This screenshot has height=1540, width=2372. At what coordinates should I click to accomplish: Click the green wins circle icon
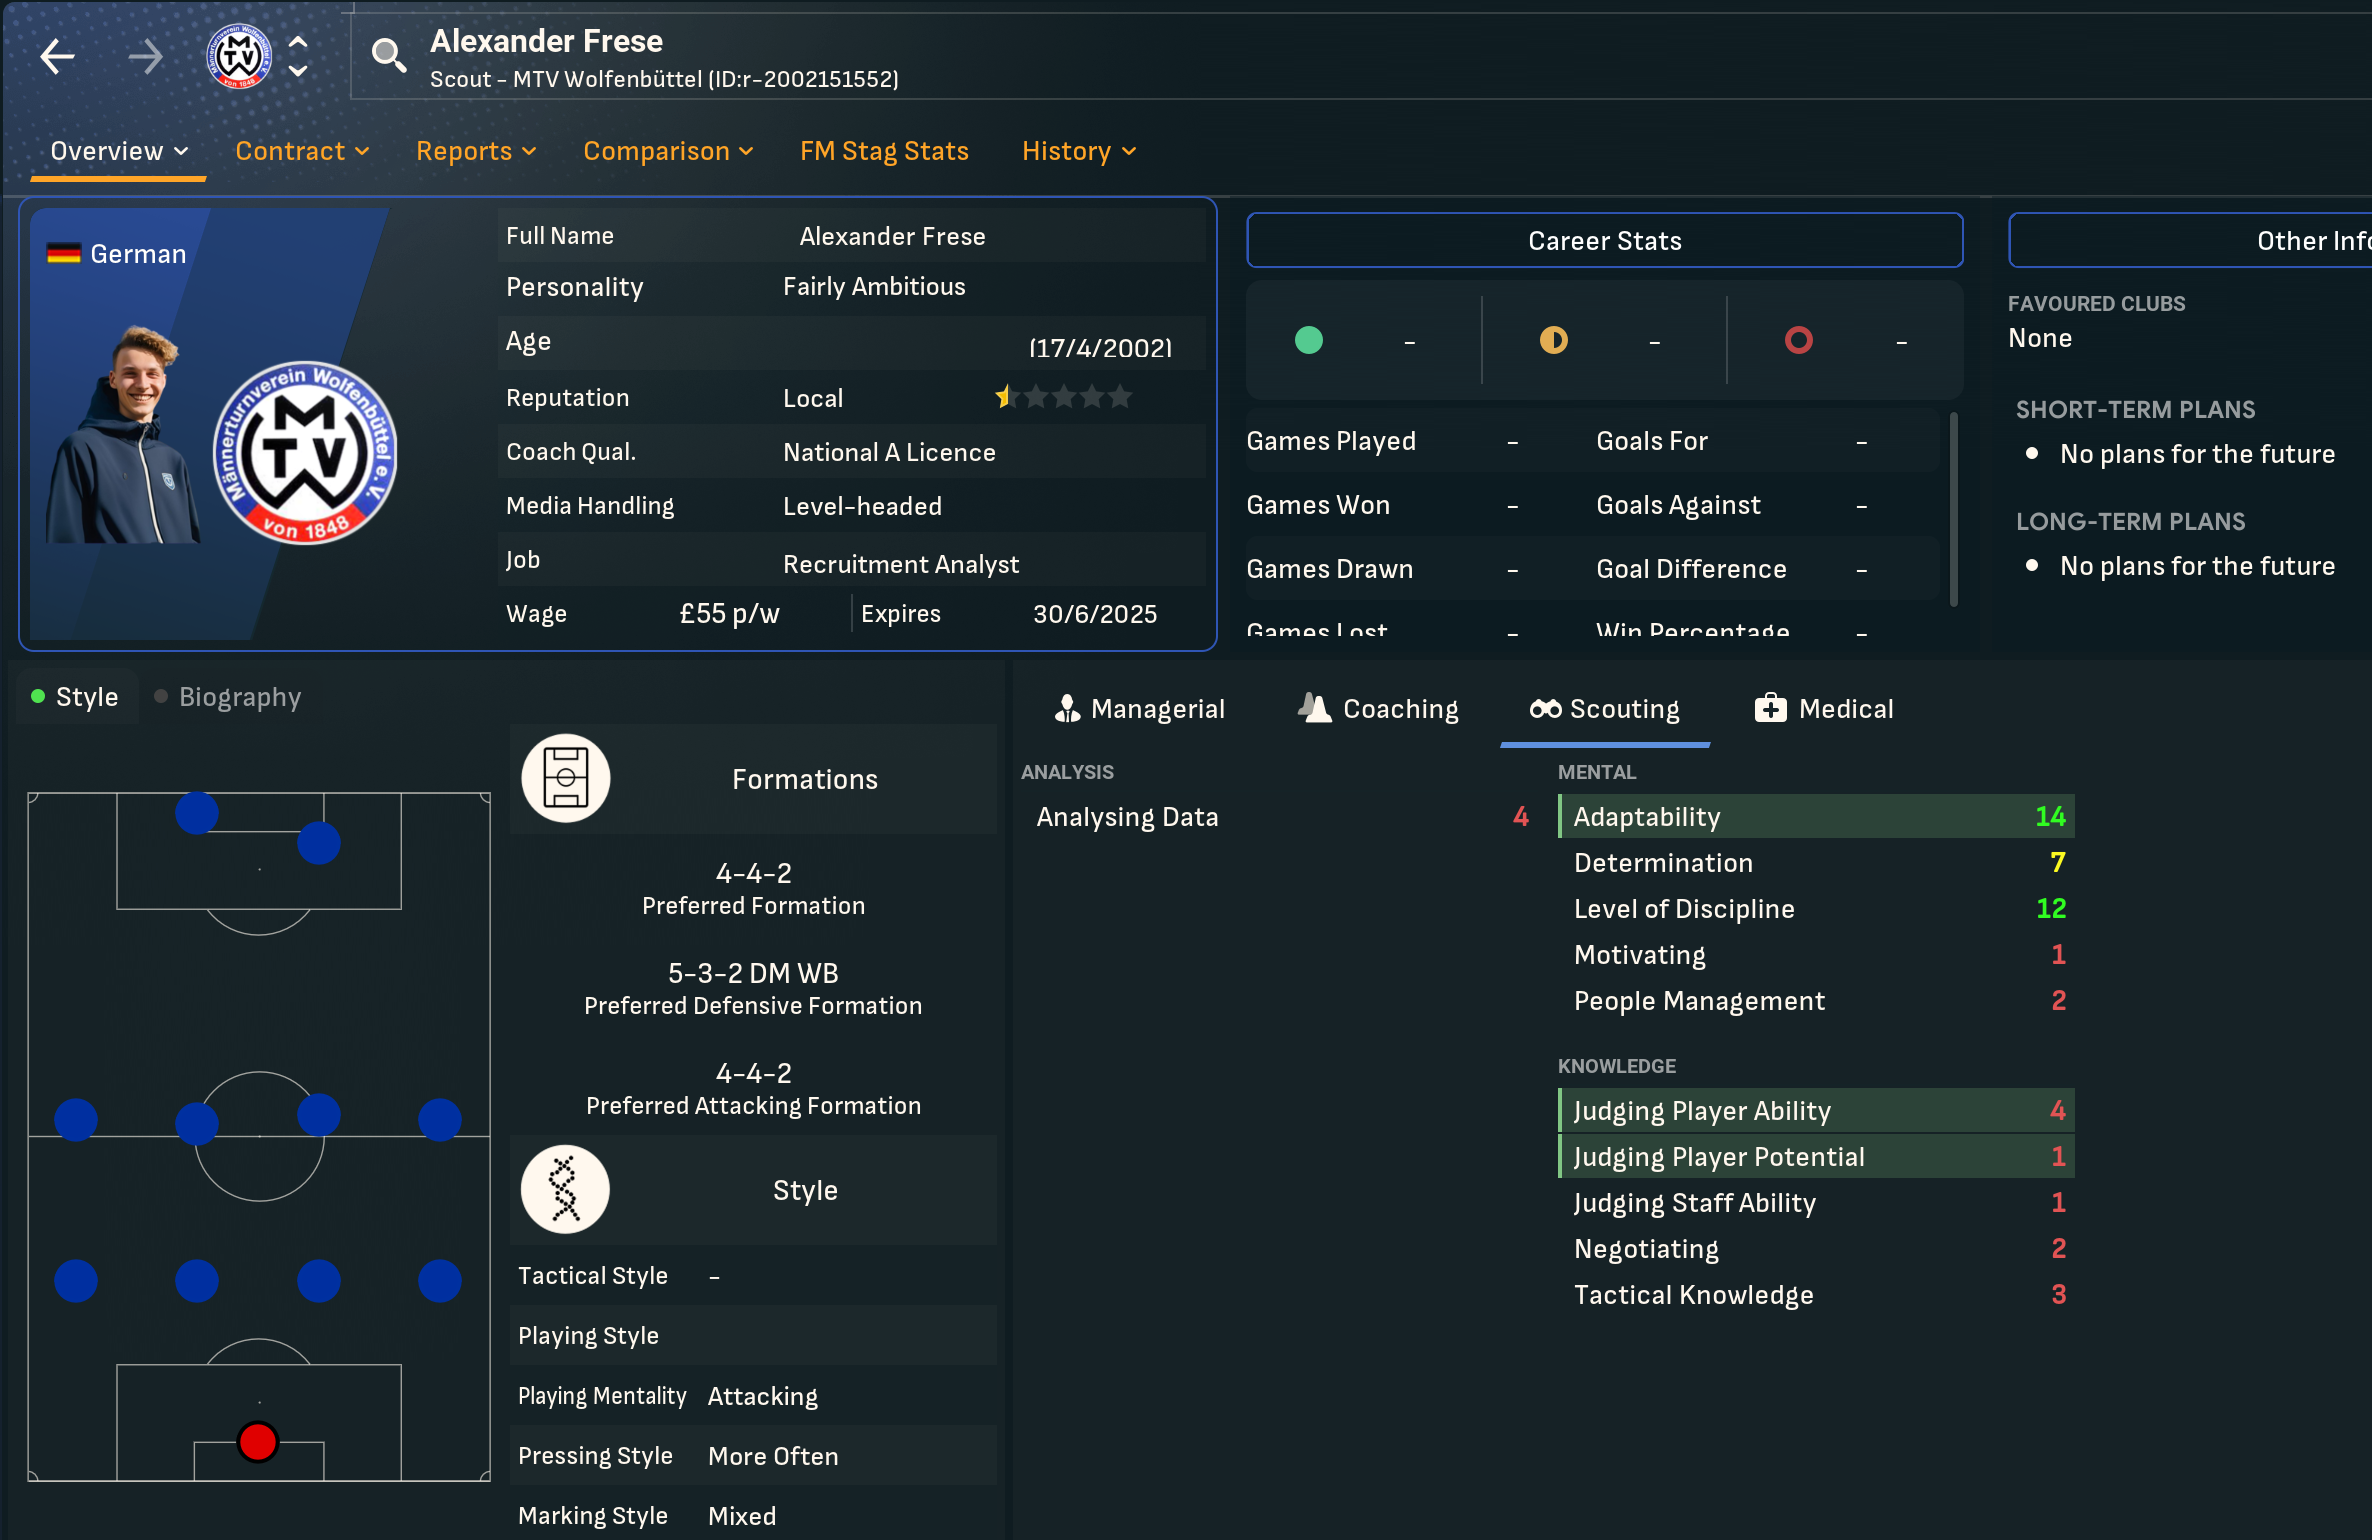(x=1308, y=341)
